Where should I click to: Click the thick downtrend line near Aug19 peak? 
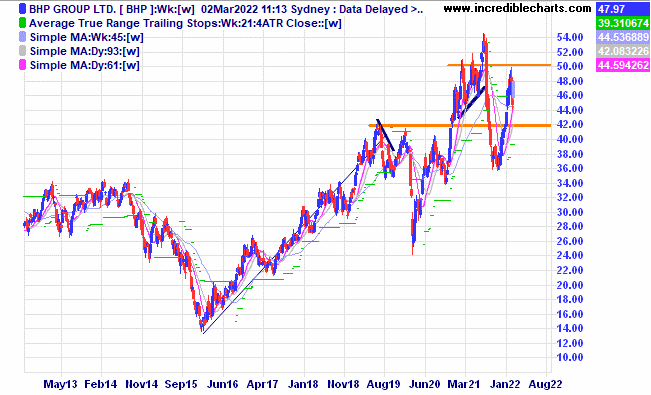[385, 135]
